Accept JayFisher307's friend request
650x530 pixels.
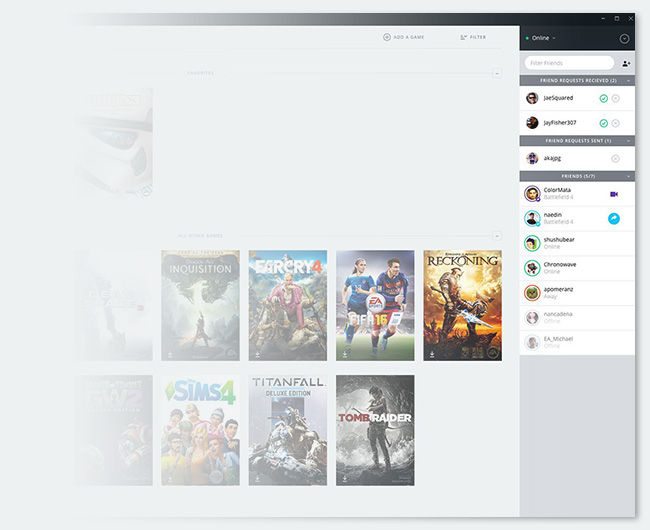tap(604, 123)
